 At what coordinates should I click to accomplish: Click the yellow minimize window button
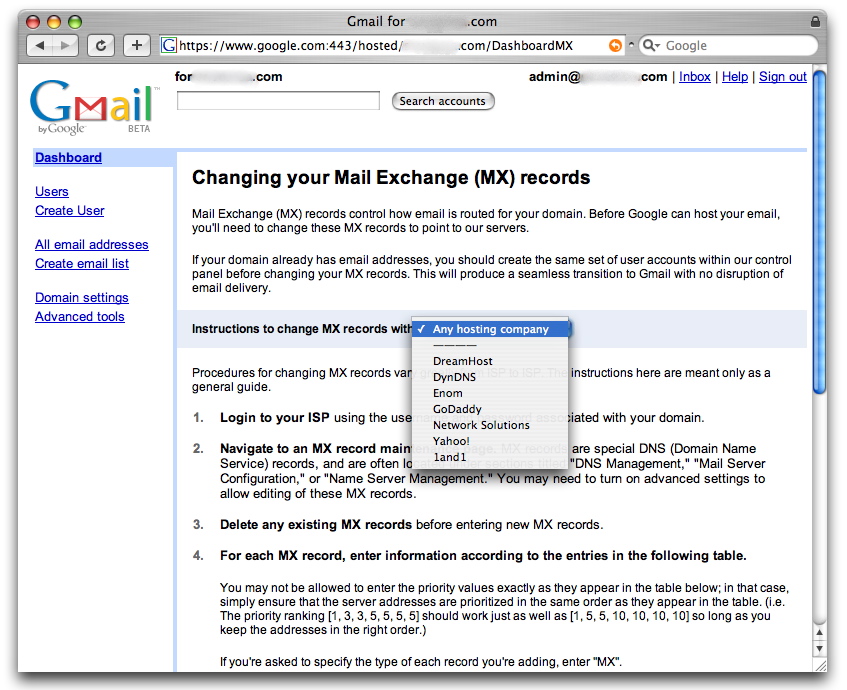(x=54, y=22)
